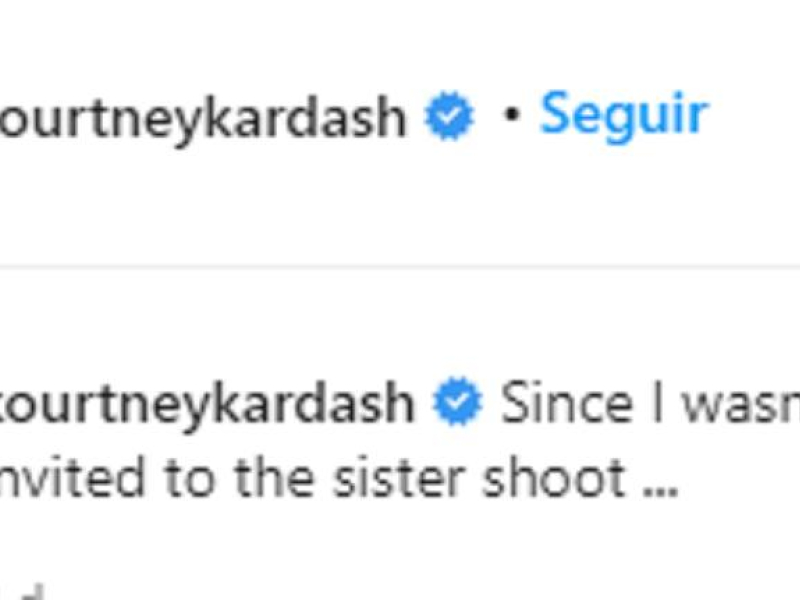The image size is (800, 600).
Task: Click the word 'shoot' in the caption
Action: coord(553,479)
